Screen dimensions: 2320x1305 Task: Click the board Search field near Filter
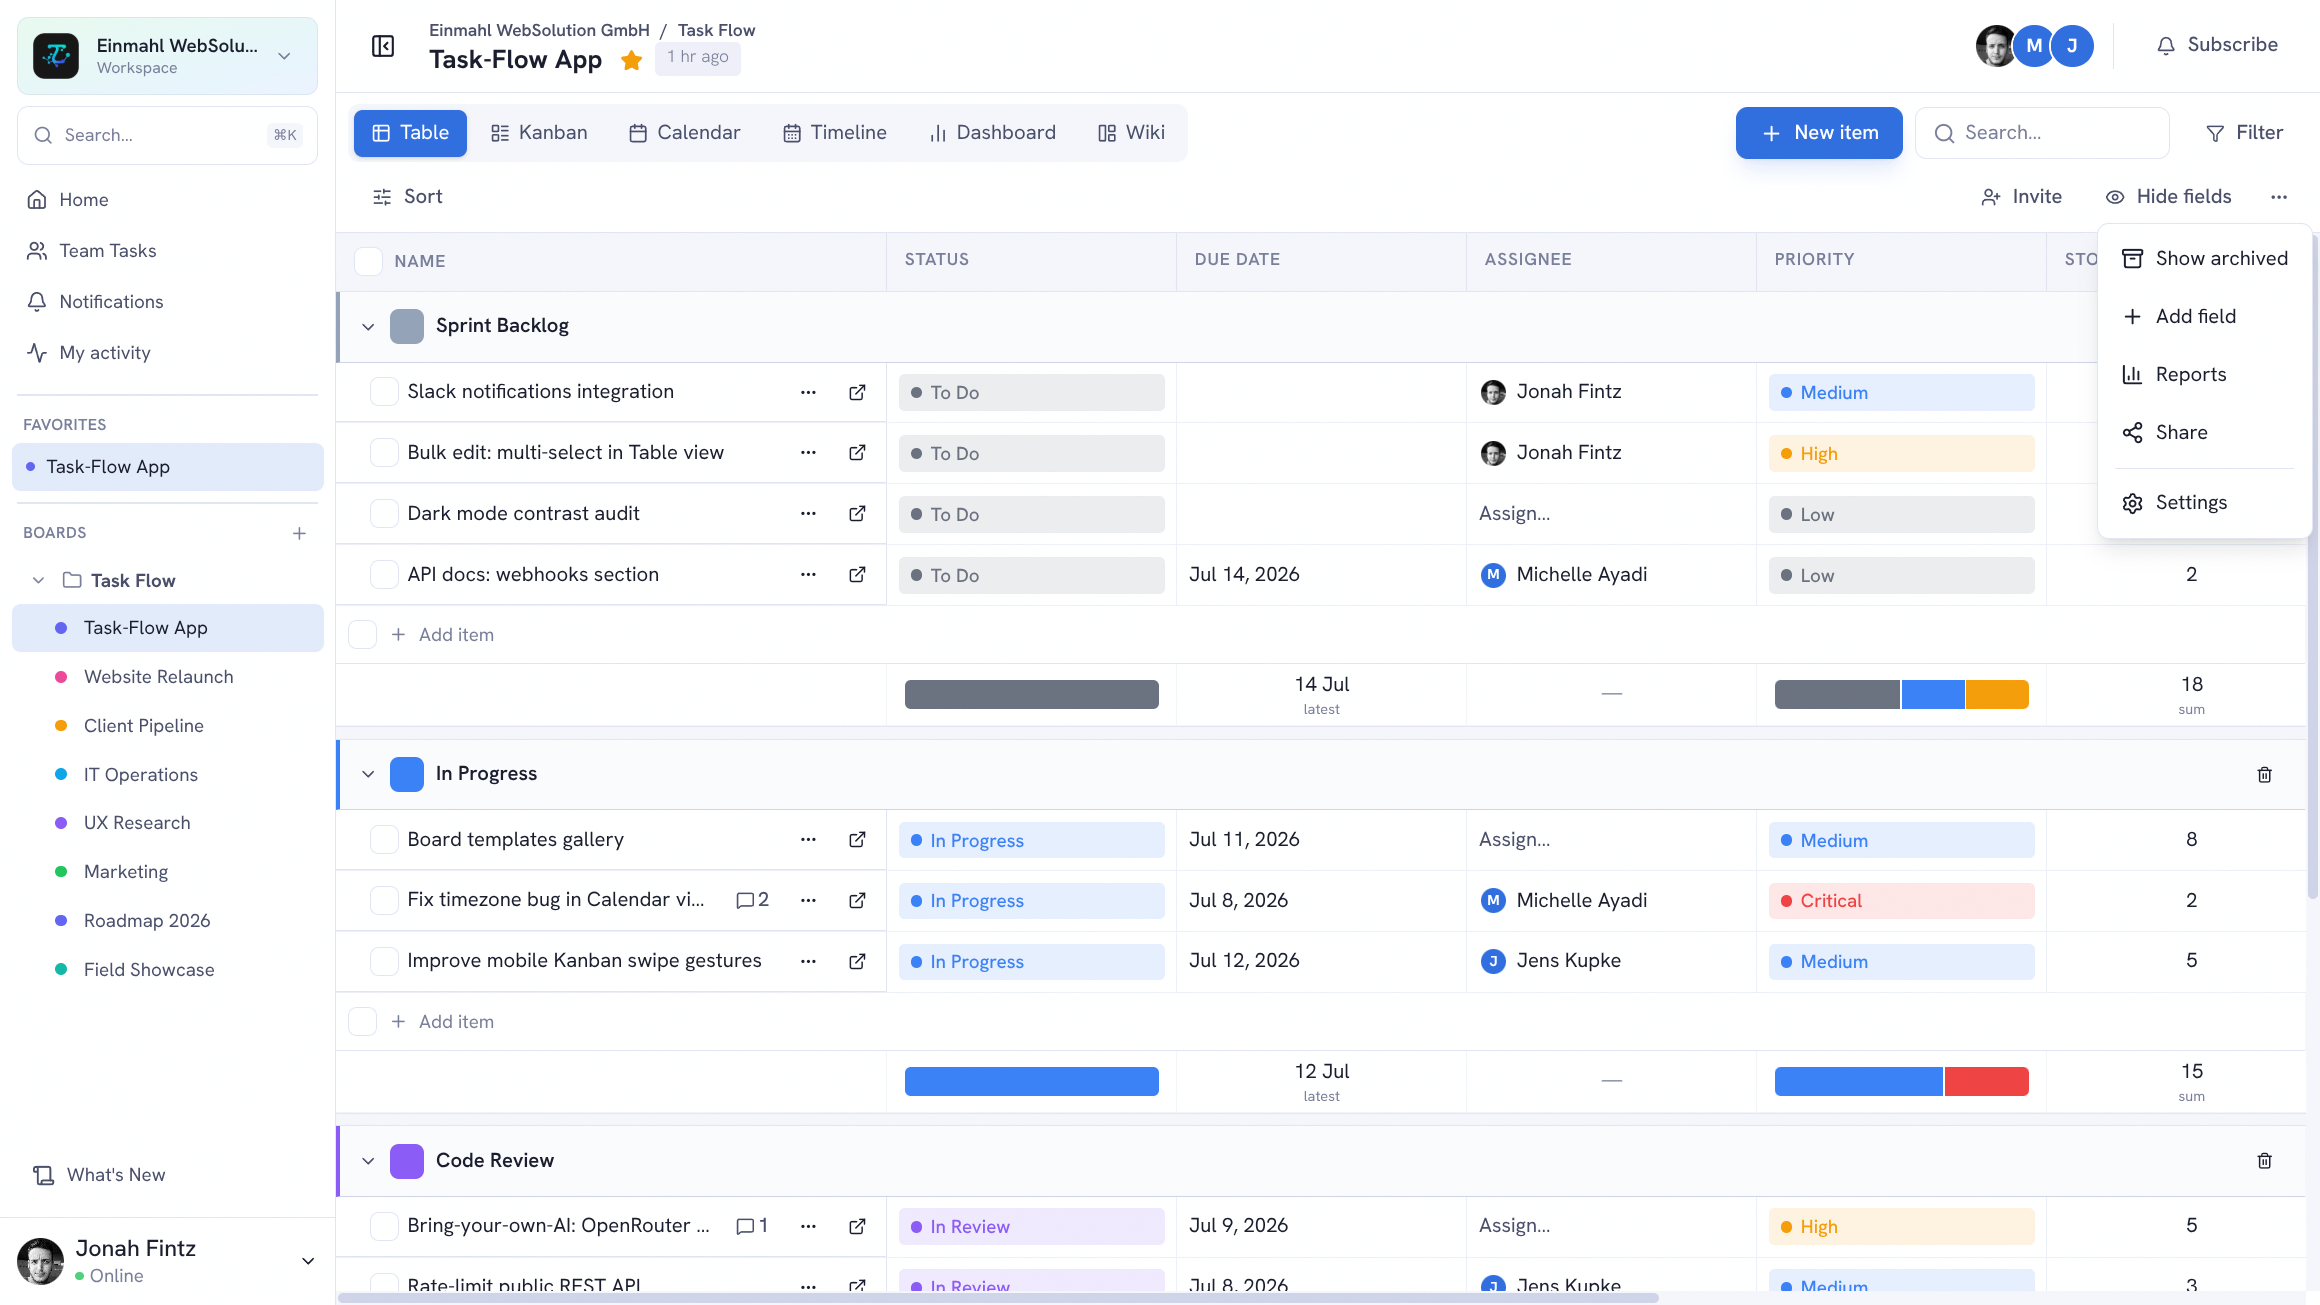click(2042, 133)
